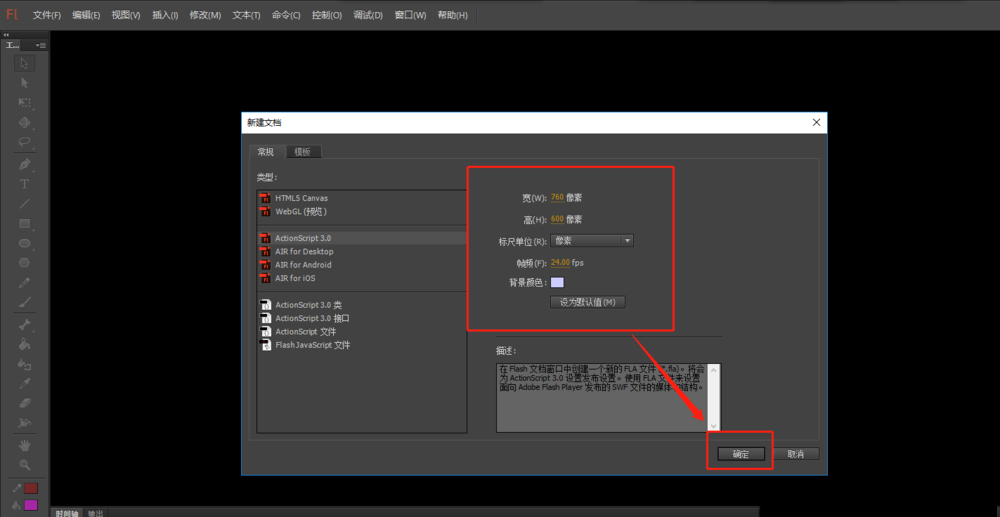Select the Paint Bucket tool

(x=25, y=345)
